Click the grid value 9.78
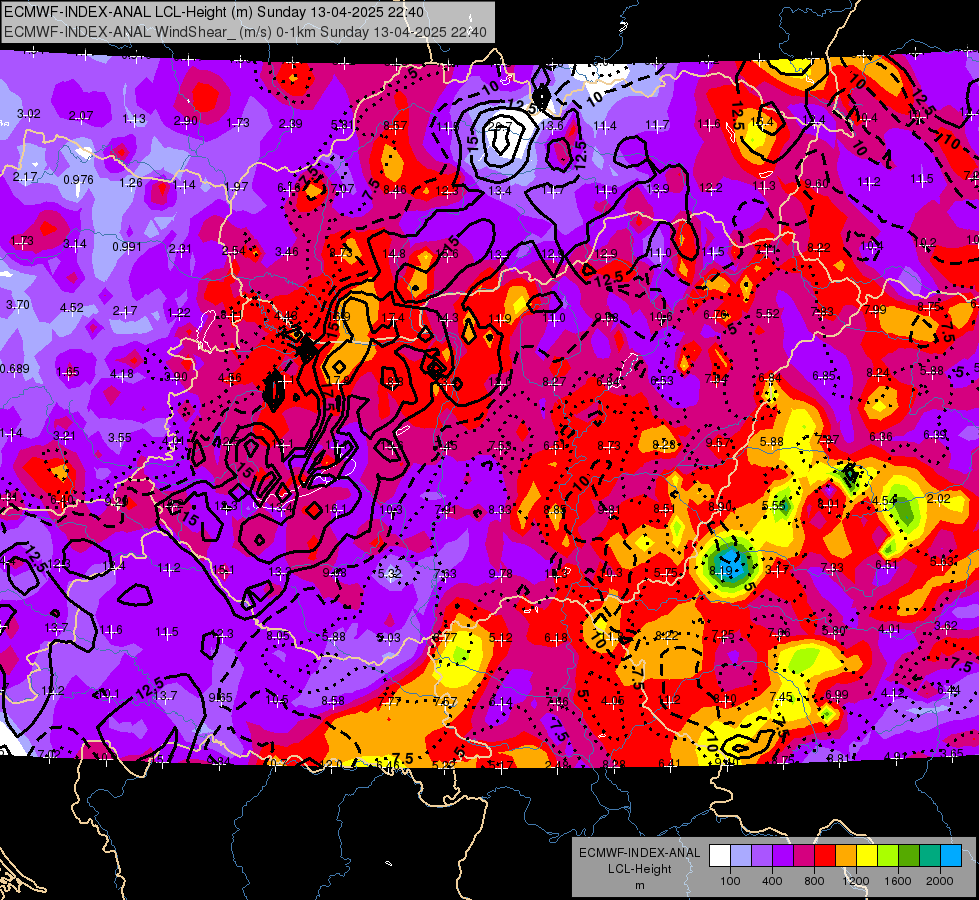The image size is (979, 900). (500, 574)
